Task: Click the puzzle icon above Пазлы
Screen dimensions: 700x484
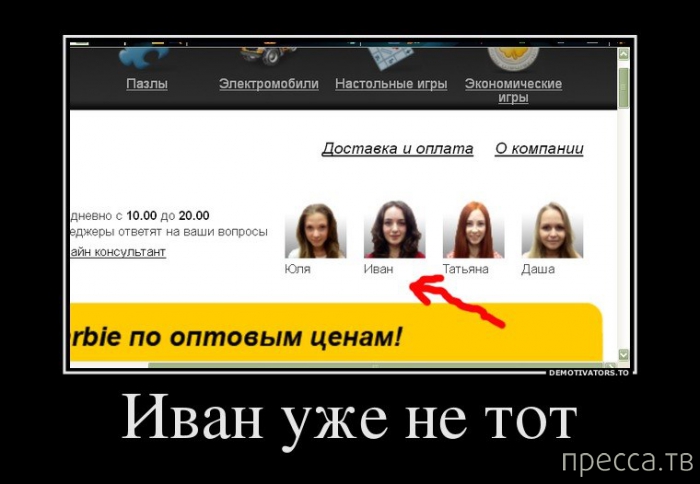Action: coord(147,54)
